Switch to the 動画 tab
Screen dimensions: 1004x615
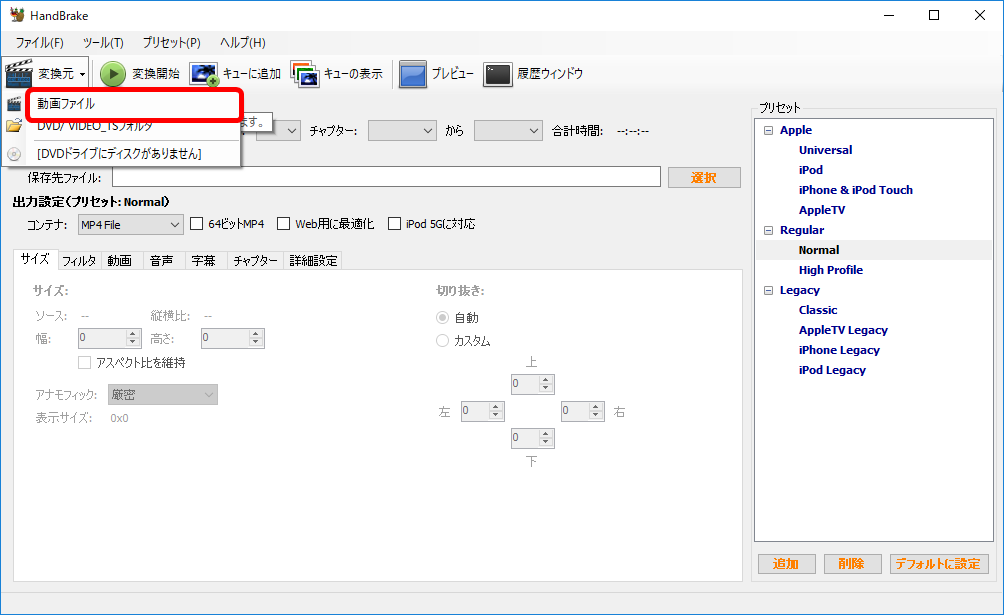point(120,261)
